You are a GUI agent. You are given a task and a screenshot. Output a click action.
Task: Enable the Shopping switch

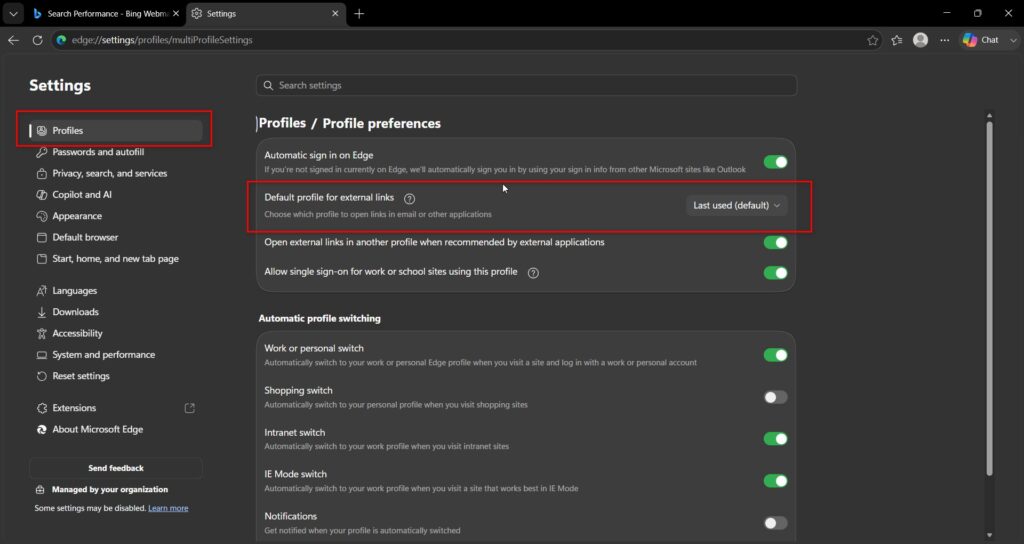click(775, 397)
